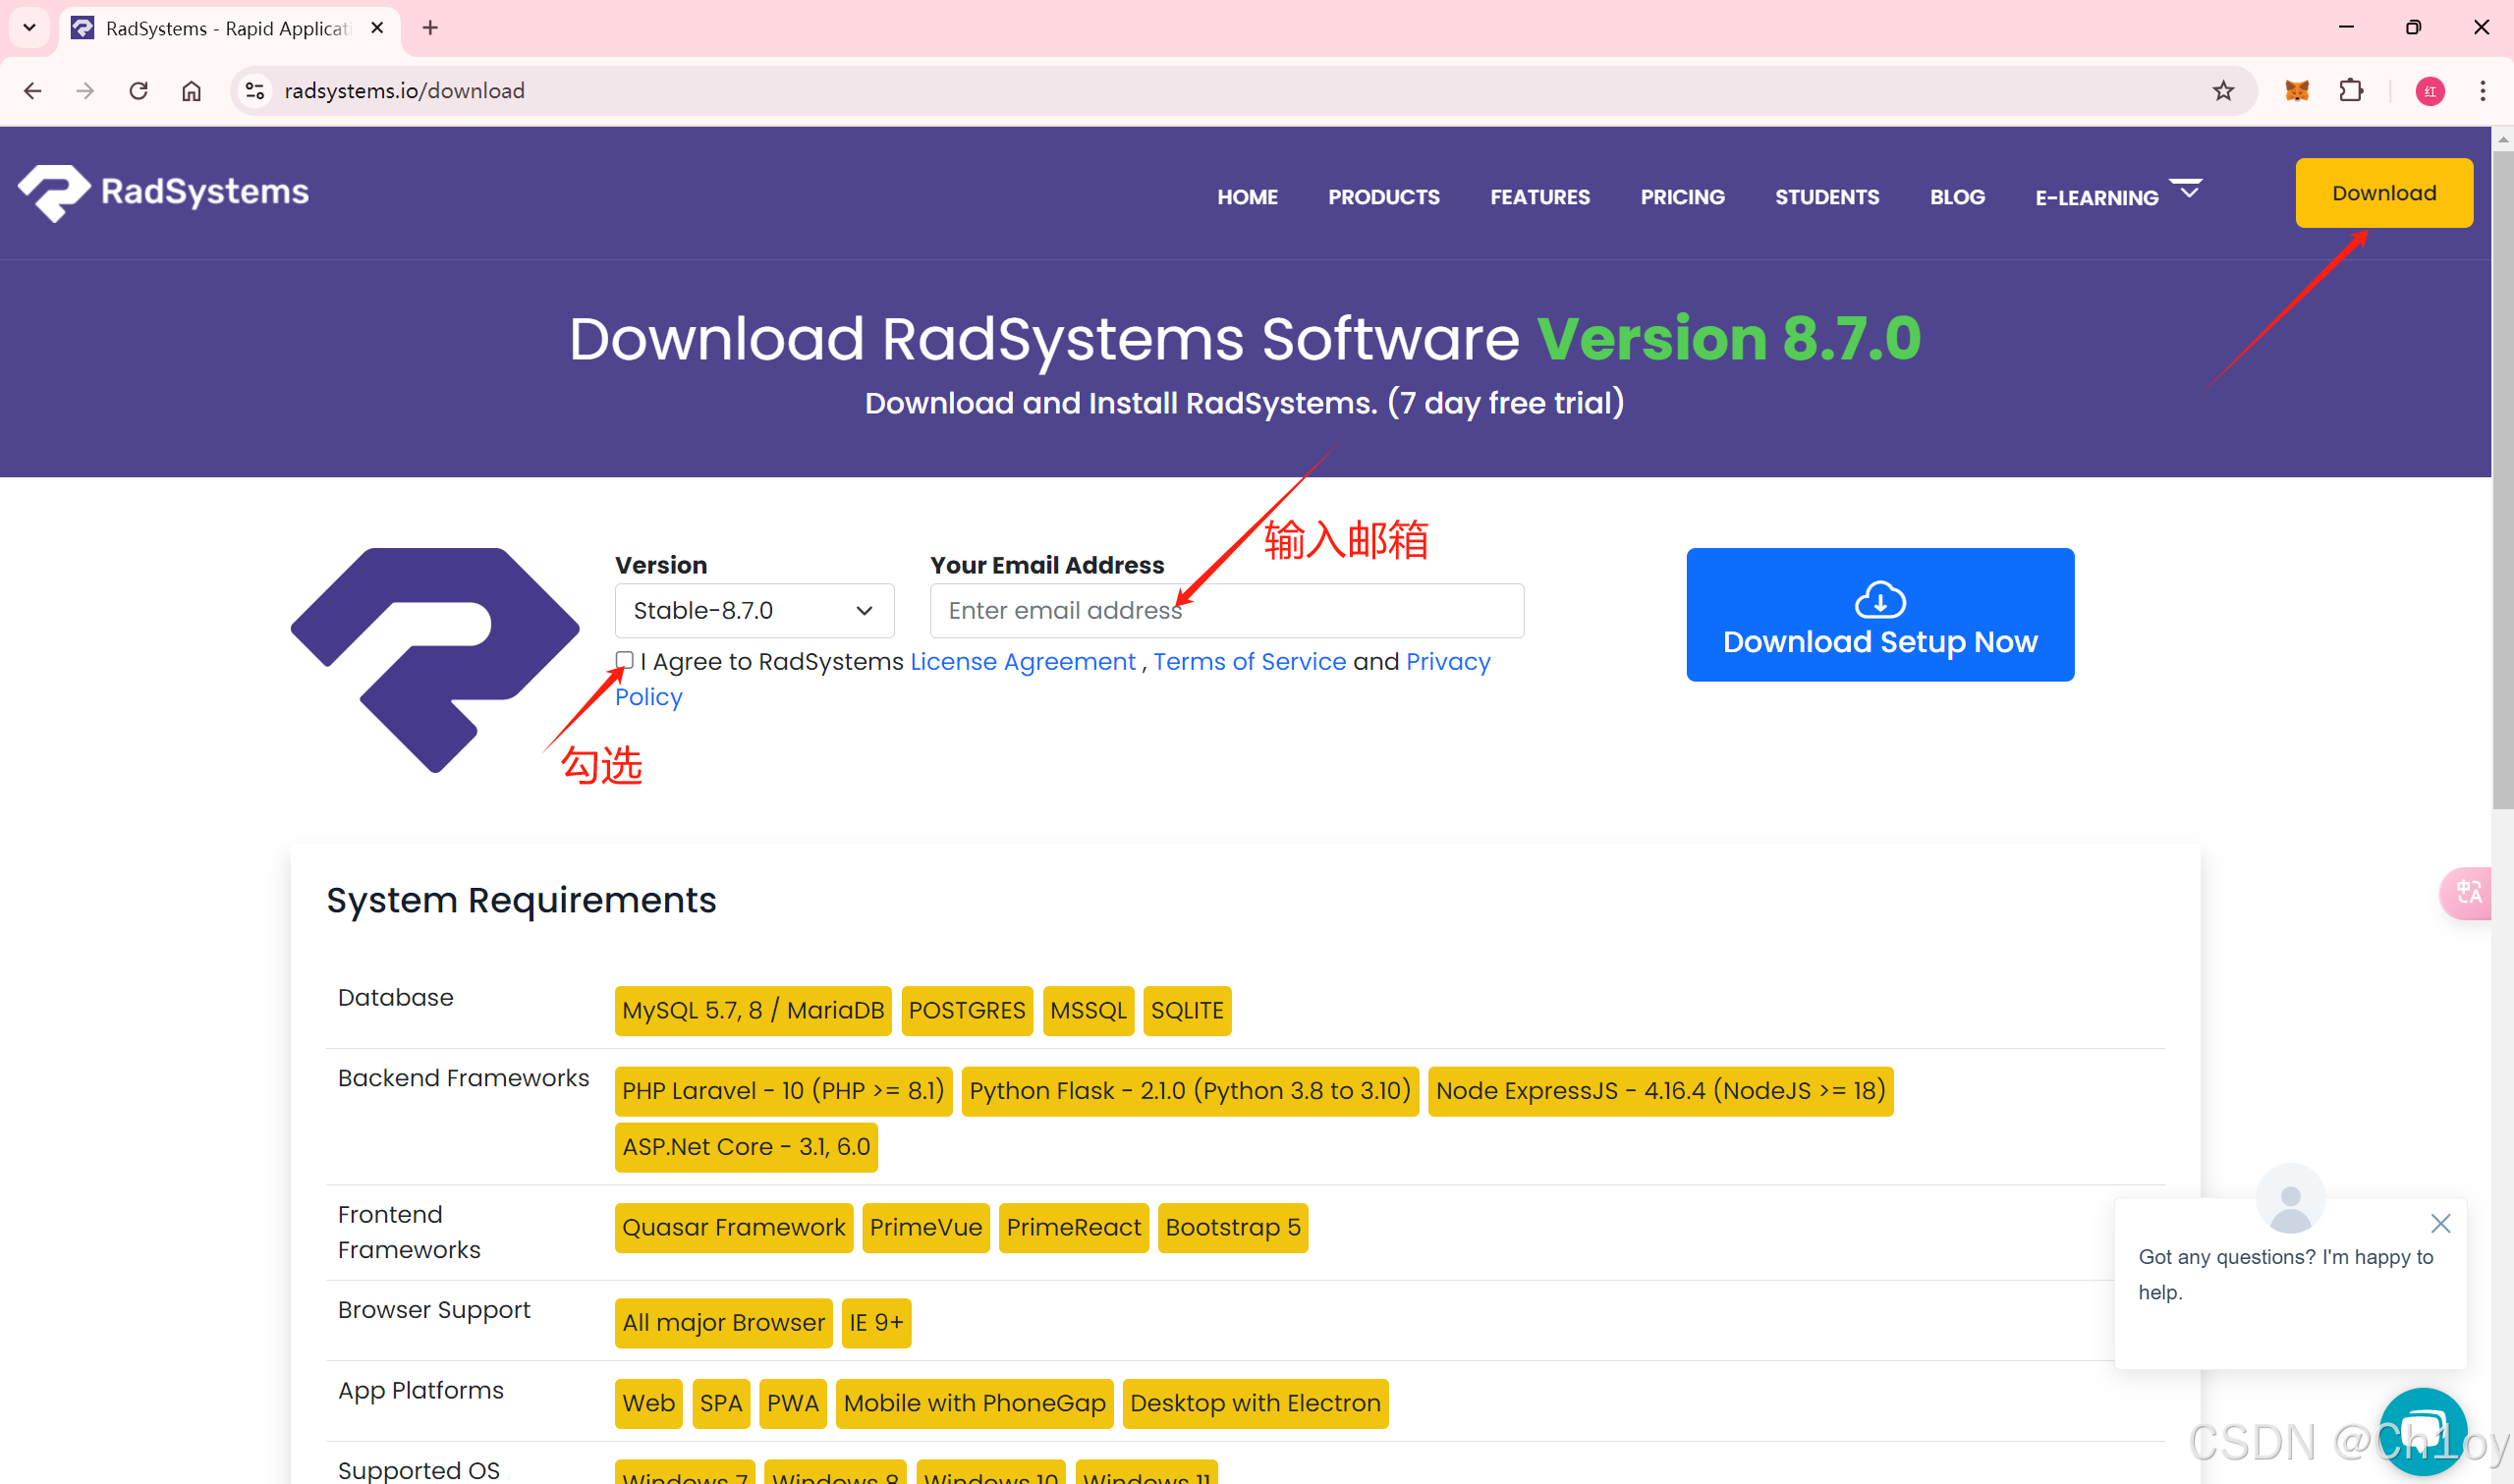Click the PHP Laravel - 10 tag

[783, 1091]
